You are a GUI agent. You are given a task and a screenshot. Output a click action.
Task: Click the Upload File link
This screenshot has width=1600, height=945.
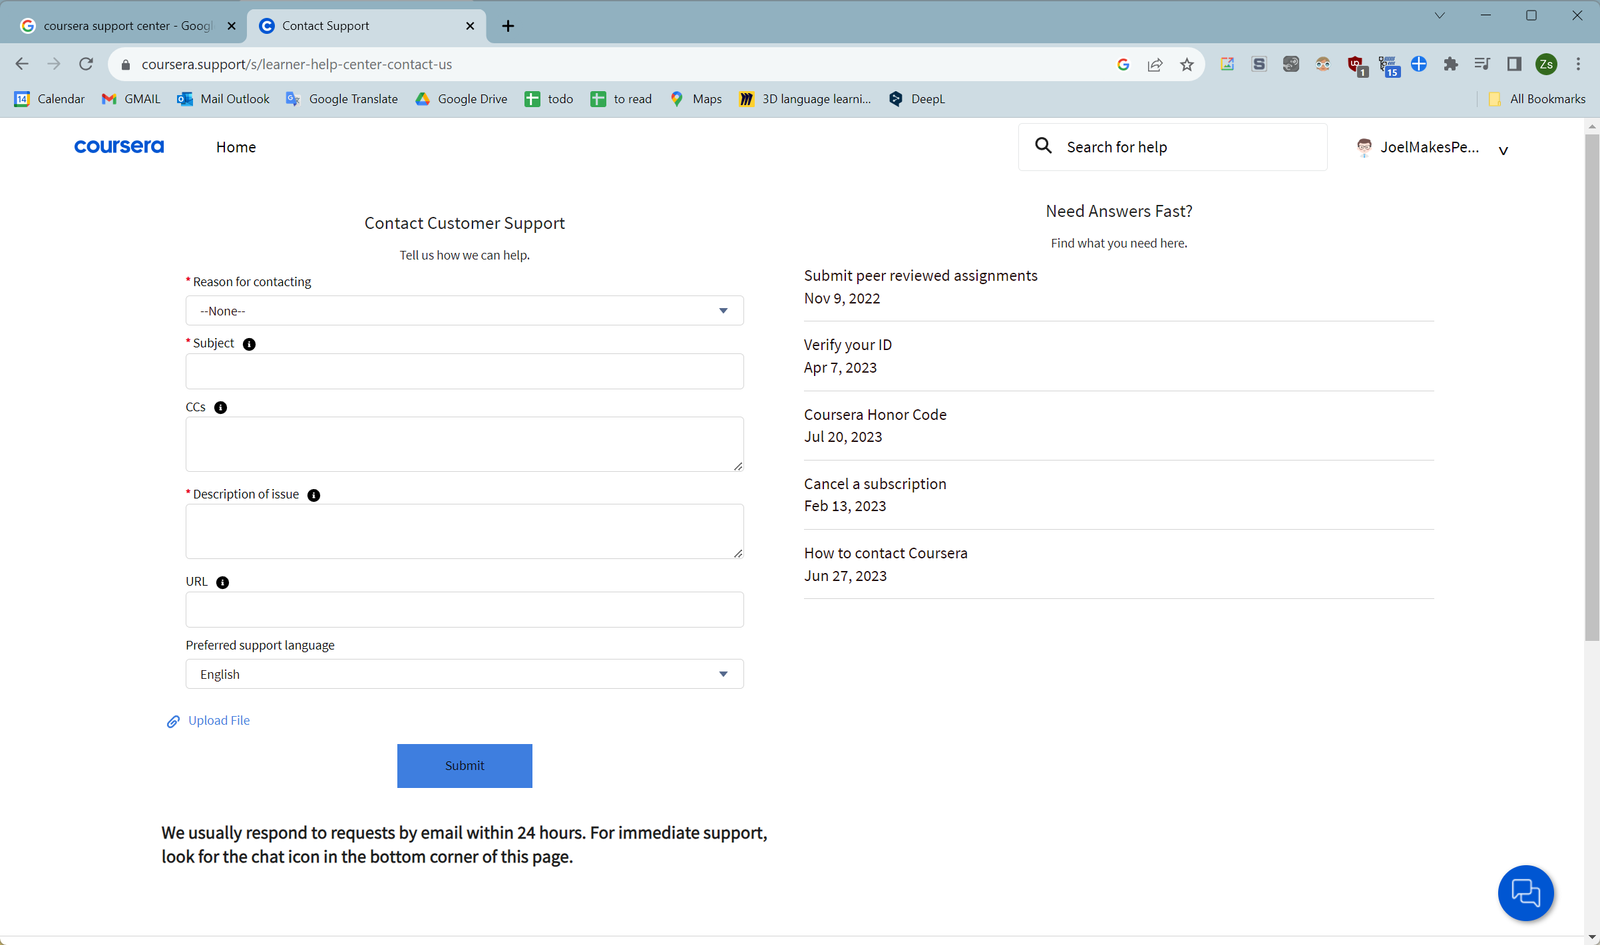pos(218,721)
